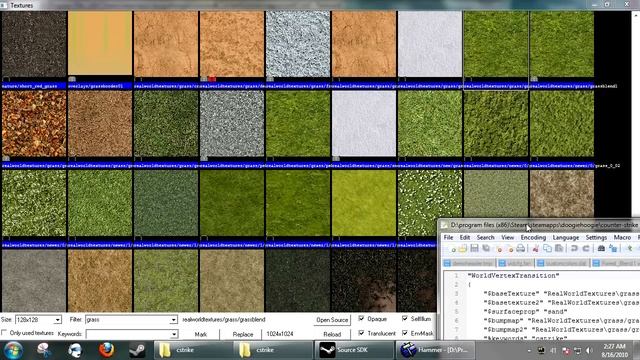Toggle the Translucent checkbox
The width and height of the screenshot is (640, 360).
361,333
